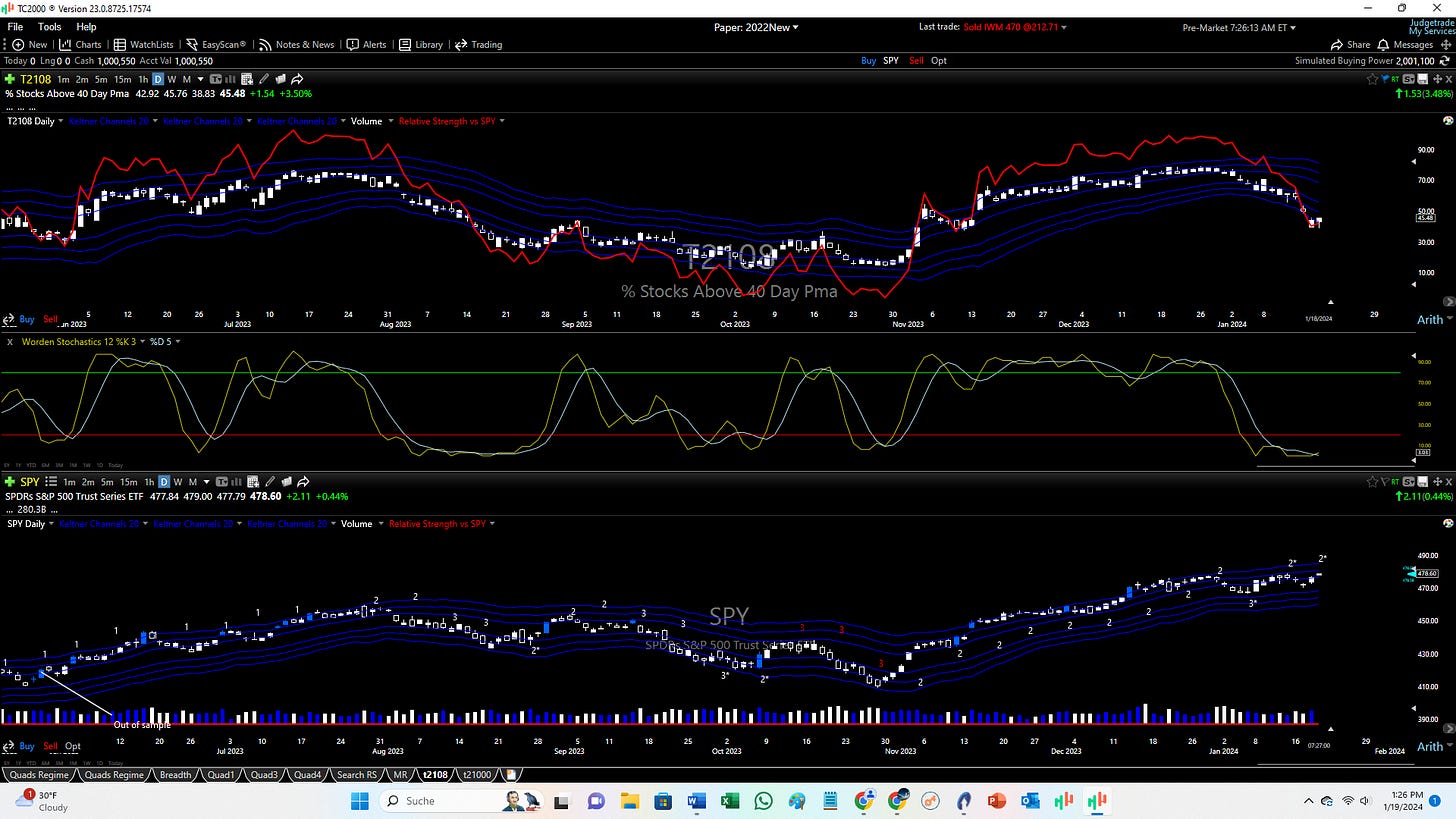Click the share arrow icon on the SPY toolbar
Image resolution: width=1456 pixels, height=819 pixels.
[x=303, y=482]
